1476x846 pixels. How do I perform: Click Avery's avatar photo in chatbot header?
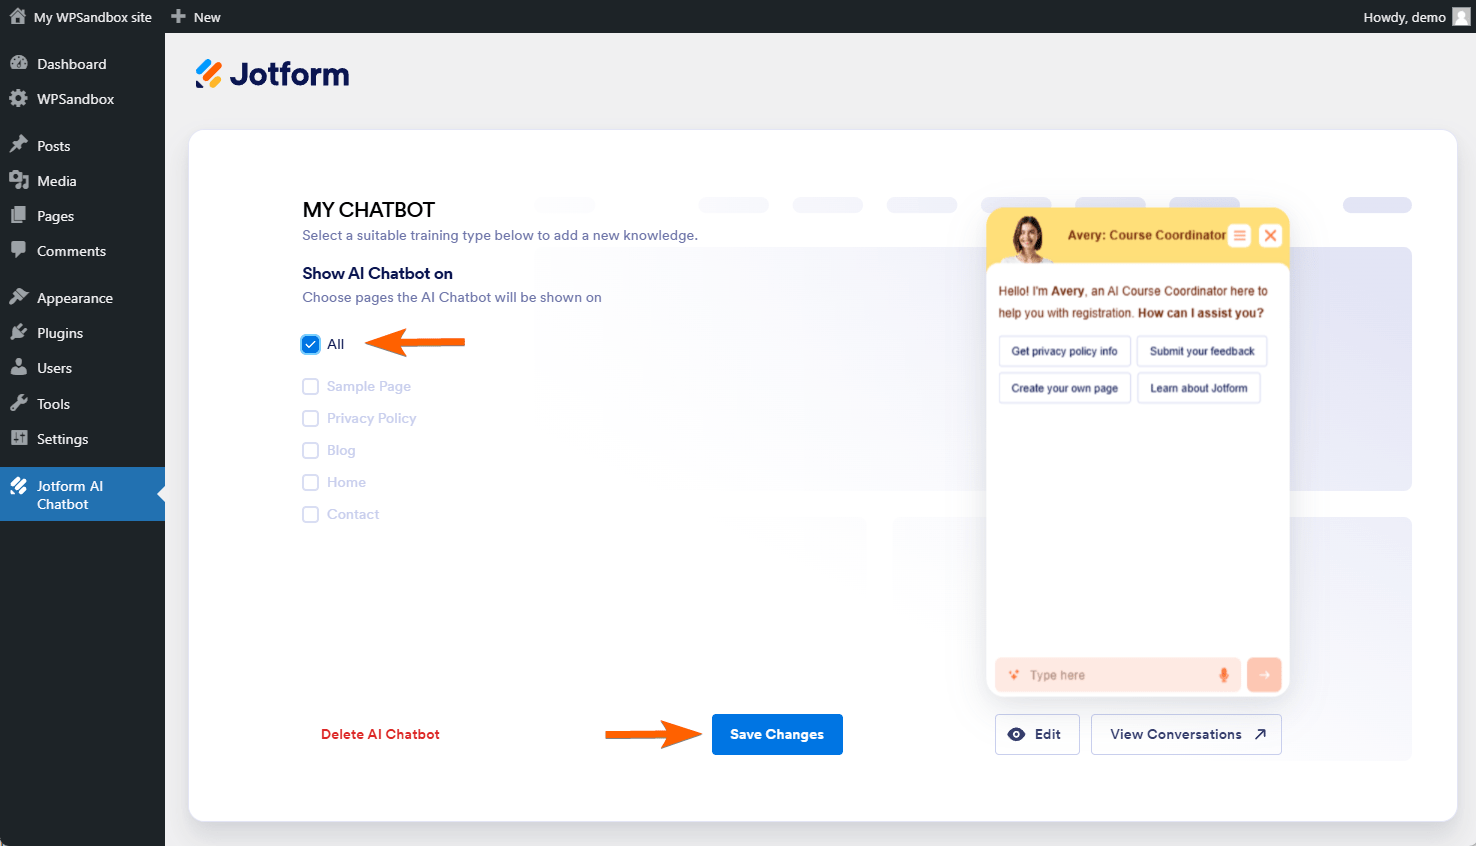[x=1028, y=238]
